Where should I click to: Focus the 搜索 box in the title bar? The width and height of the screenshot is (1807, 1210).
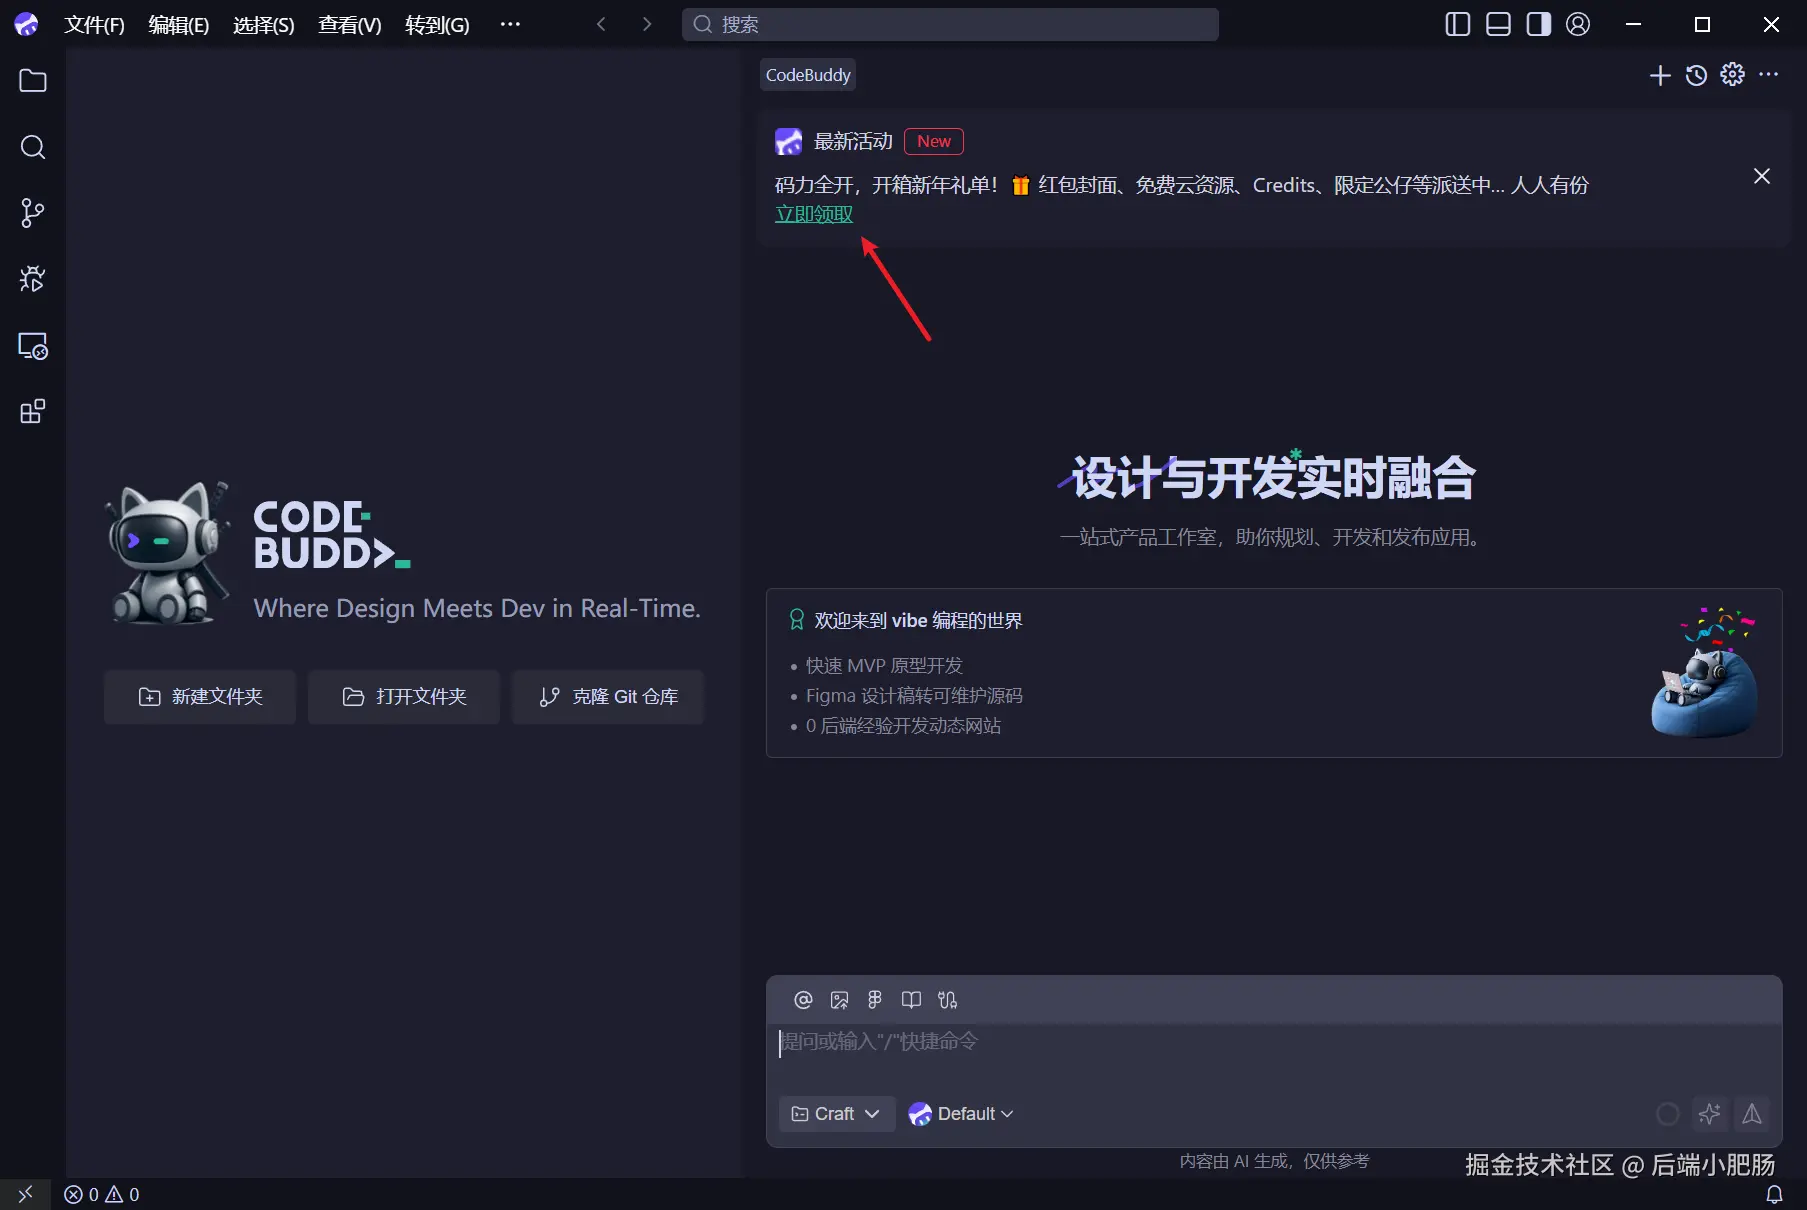[950, 25]
